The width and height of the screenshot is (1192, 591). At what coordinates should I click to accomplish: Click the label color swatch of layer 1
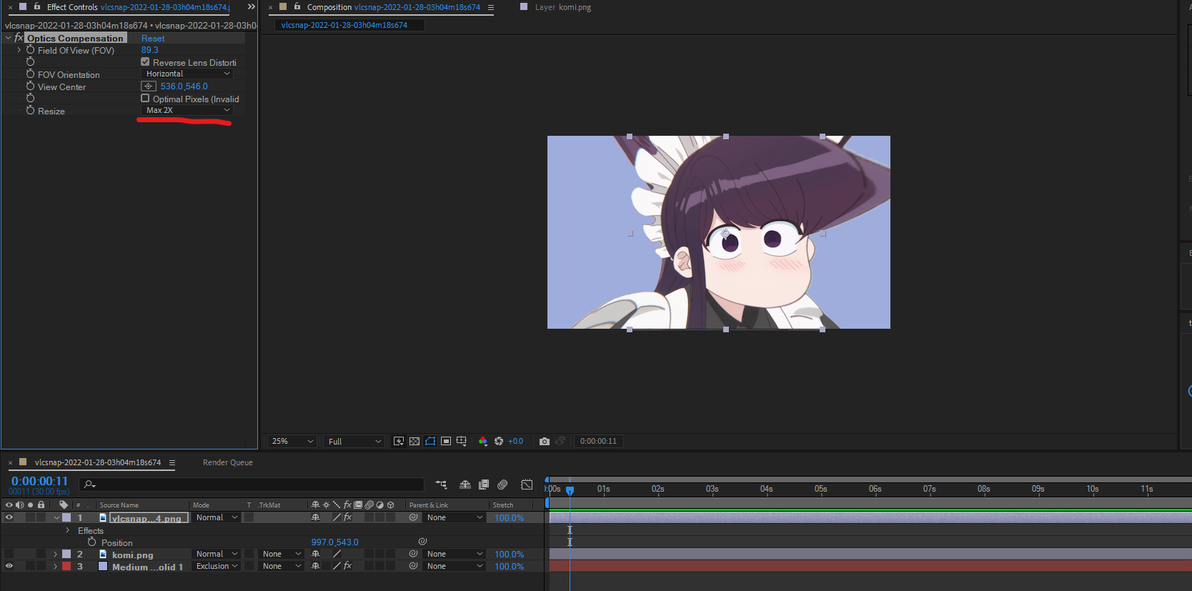point(66,517)
